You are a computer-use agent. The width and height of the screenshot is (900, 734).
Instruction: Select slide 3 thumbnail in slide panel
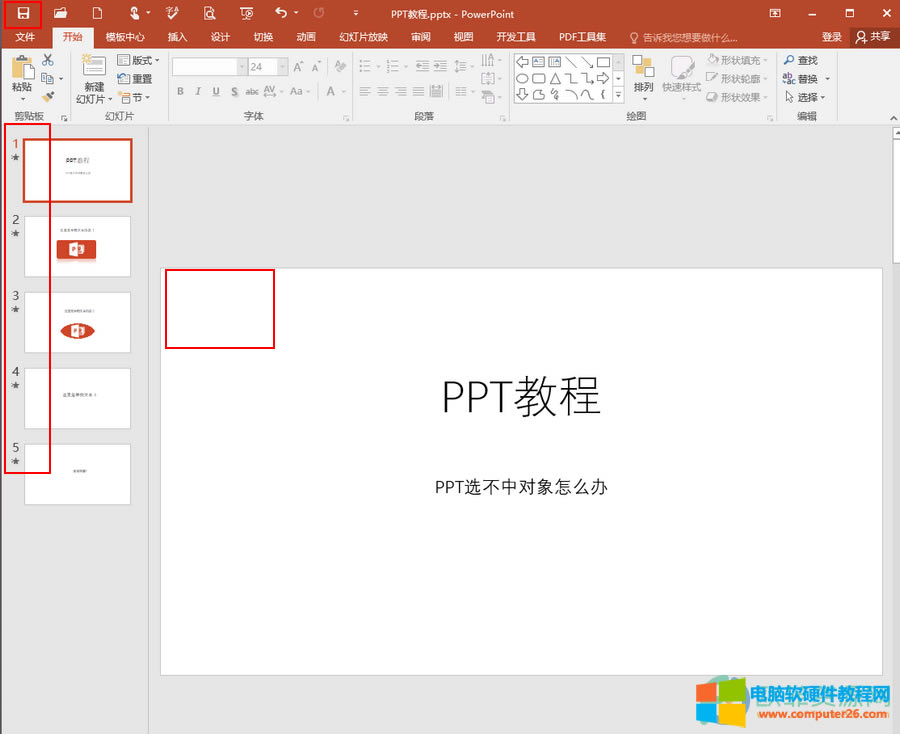[78, 322]
